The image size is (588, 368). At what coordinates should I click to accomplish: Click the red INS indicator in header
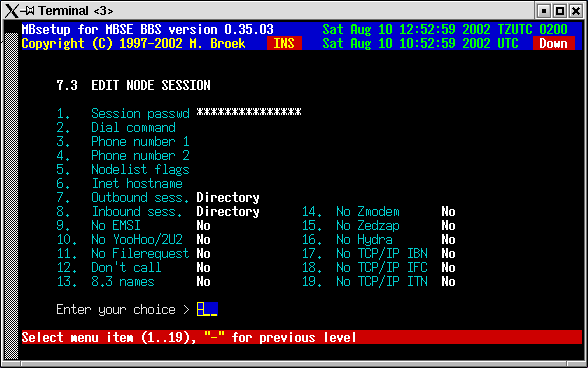coord(284,43)
